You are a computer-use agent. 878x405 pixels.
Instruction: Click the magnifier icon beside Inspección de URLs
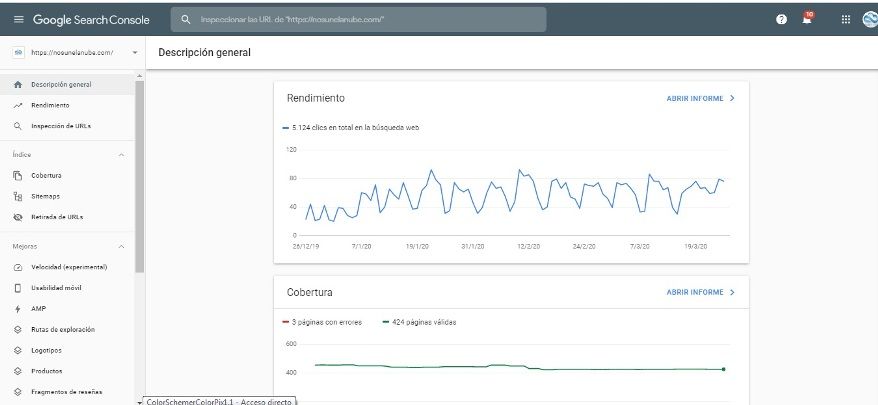18,126
